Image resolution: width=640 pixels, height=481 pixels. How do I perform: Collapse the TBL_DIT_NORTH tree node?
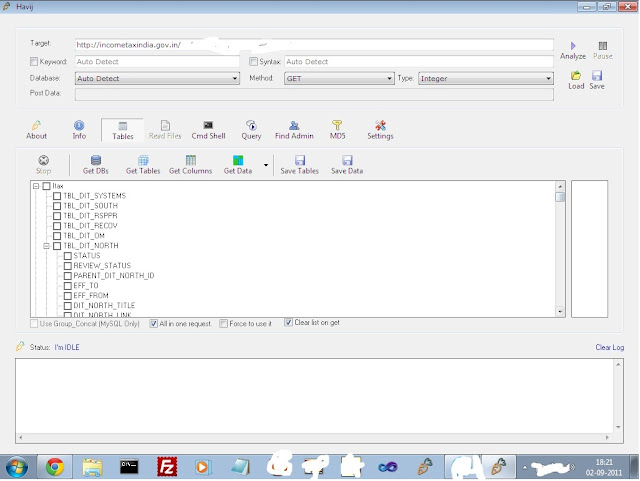[x=47, y=246]
